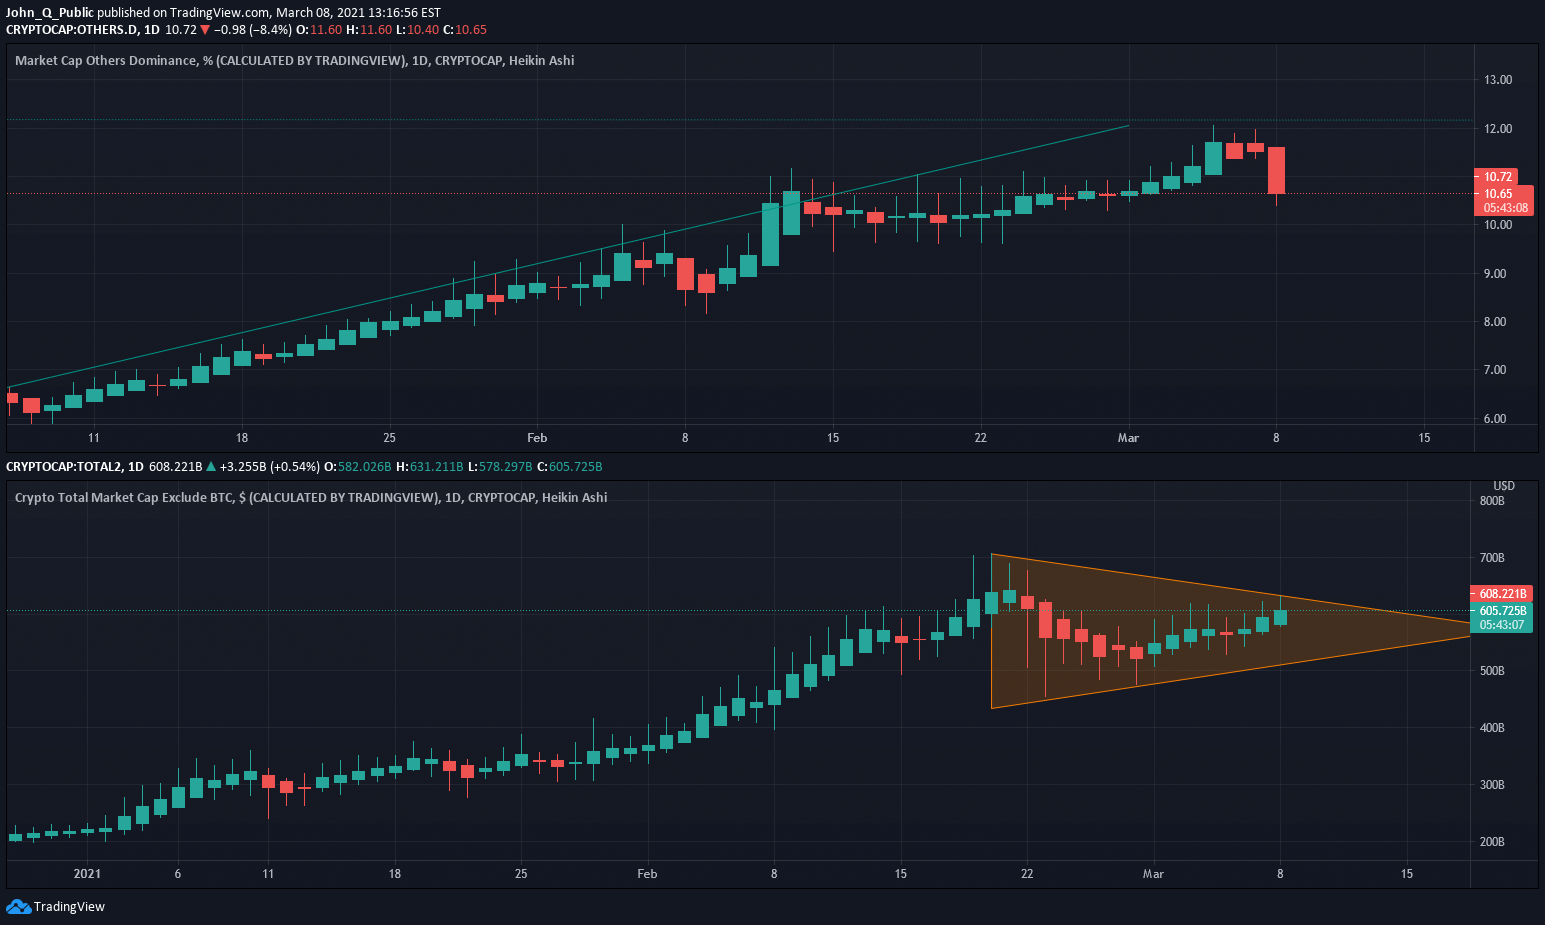Click the 10.65 countdown price label
The width and height of the screenshot is (1545, 925).
click(1504, 200)
